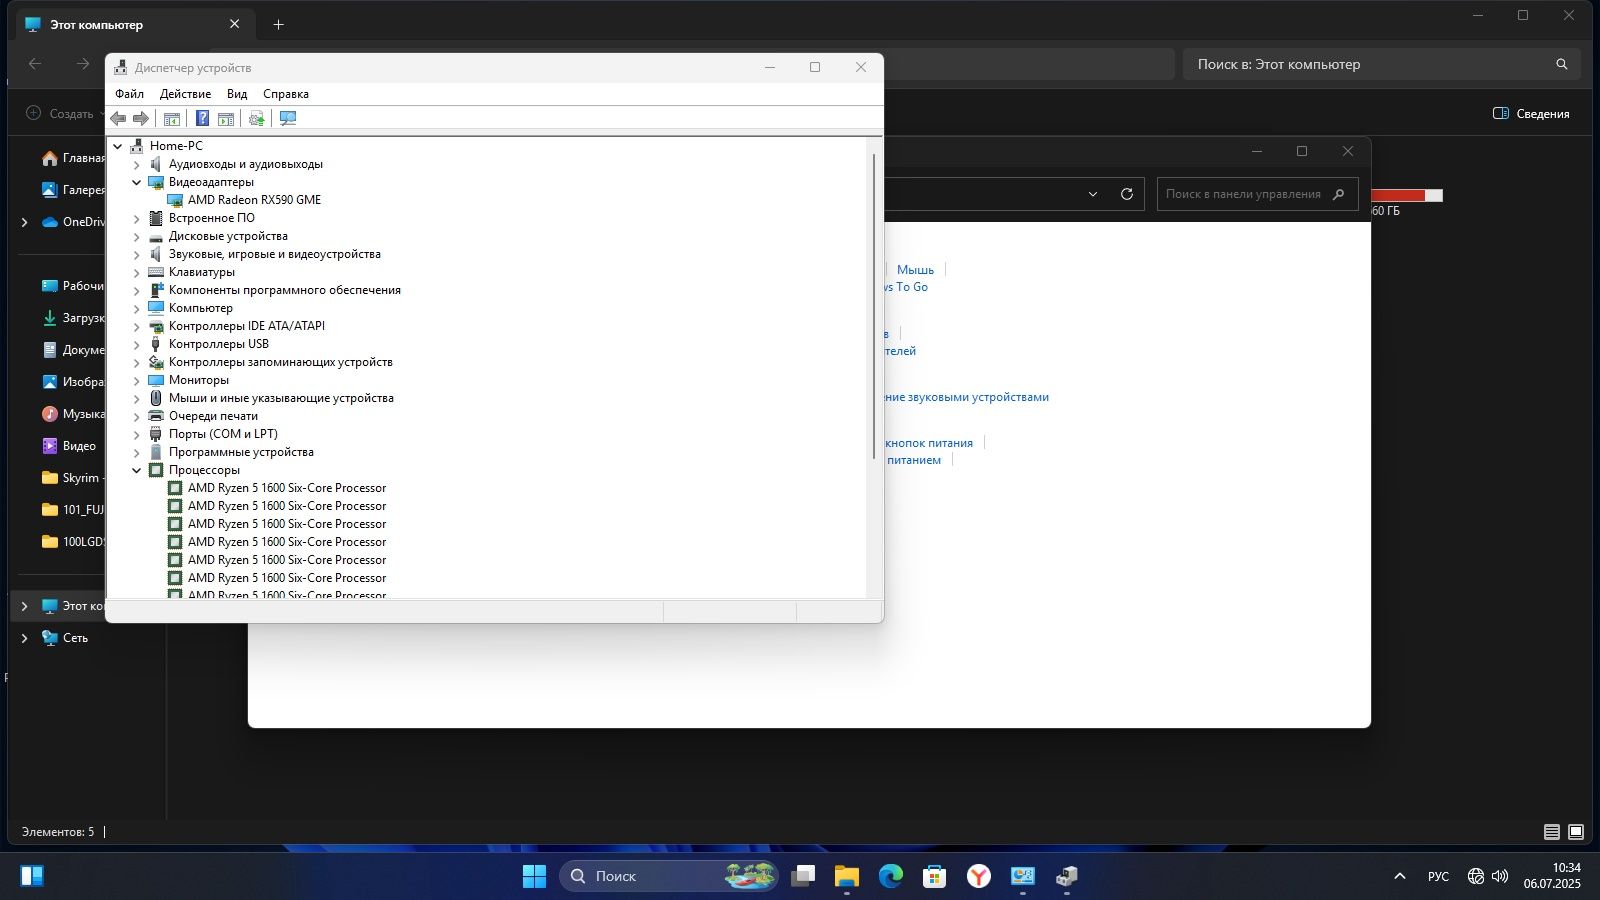Open the кнопок питания link in Control Panel
1600x900 pixels.
point(929,443)
